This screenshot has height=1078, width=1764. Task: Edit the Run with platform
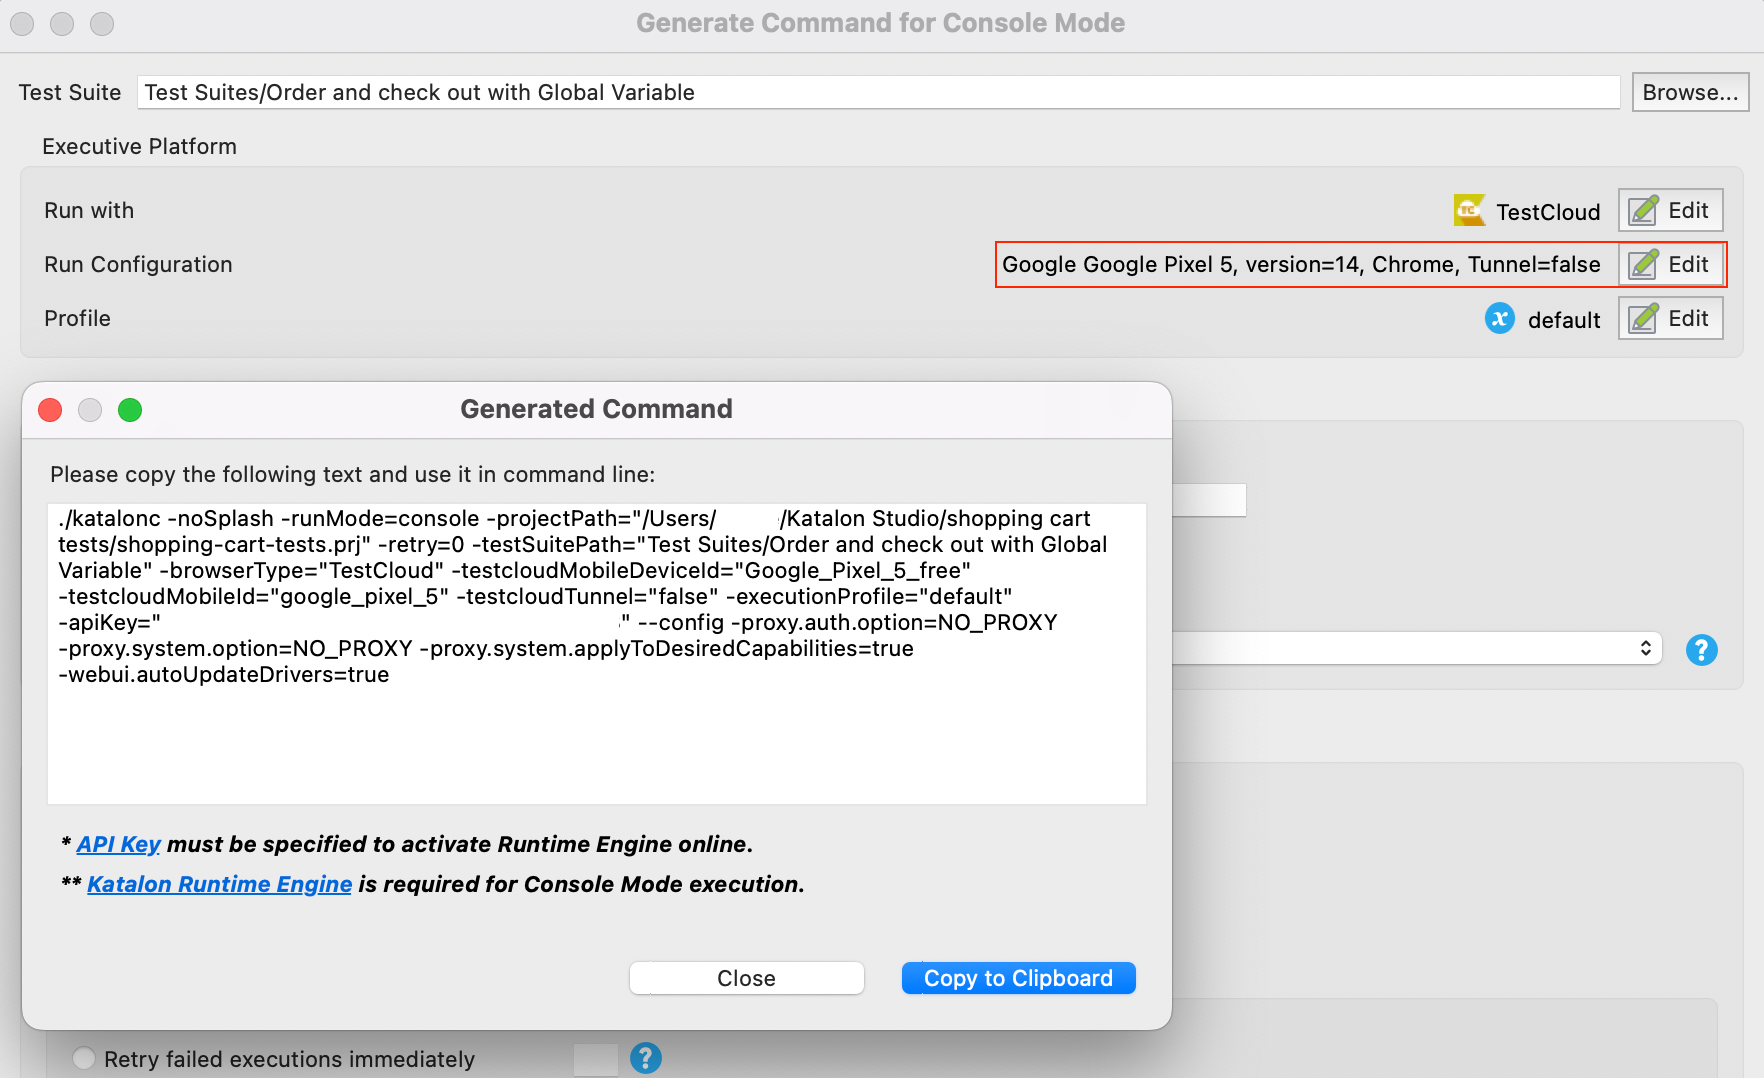(1671, 210)
